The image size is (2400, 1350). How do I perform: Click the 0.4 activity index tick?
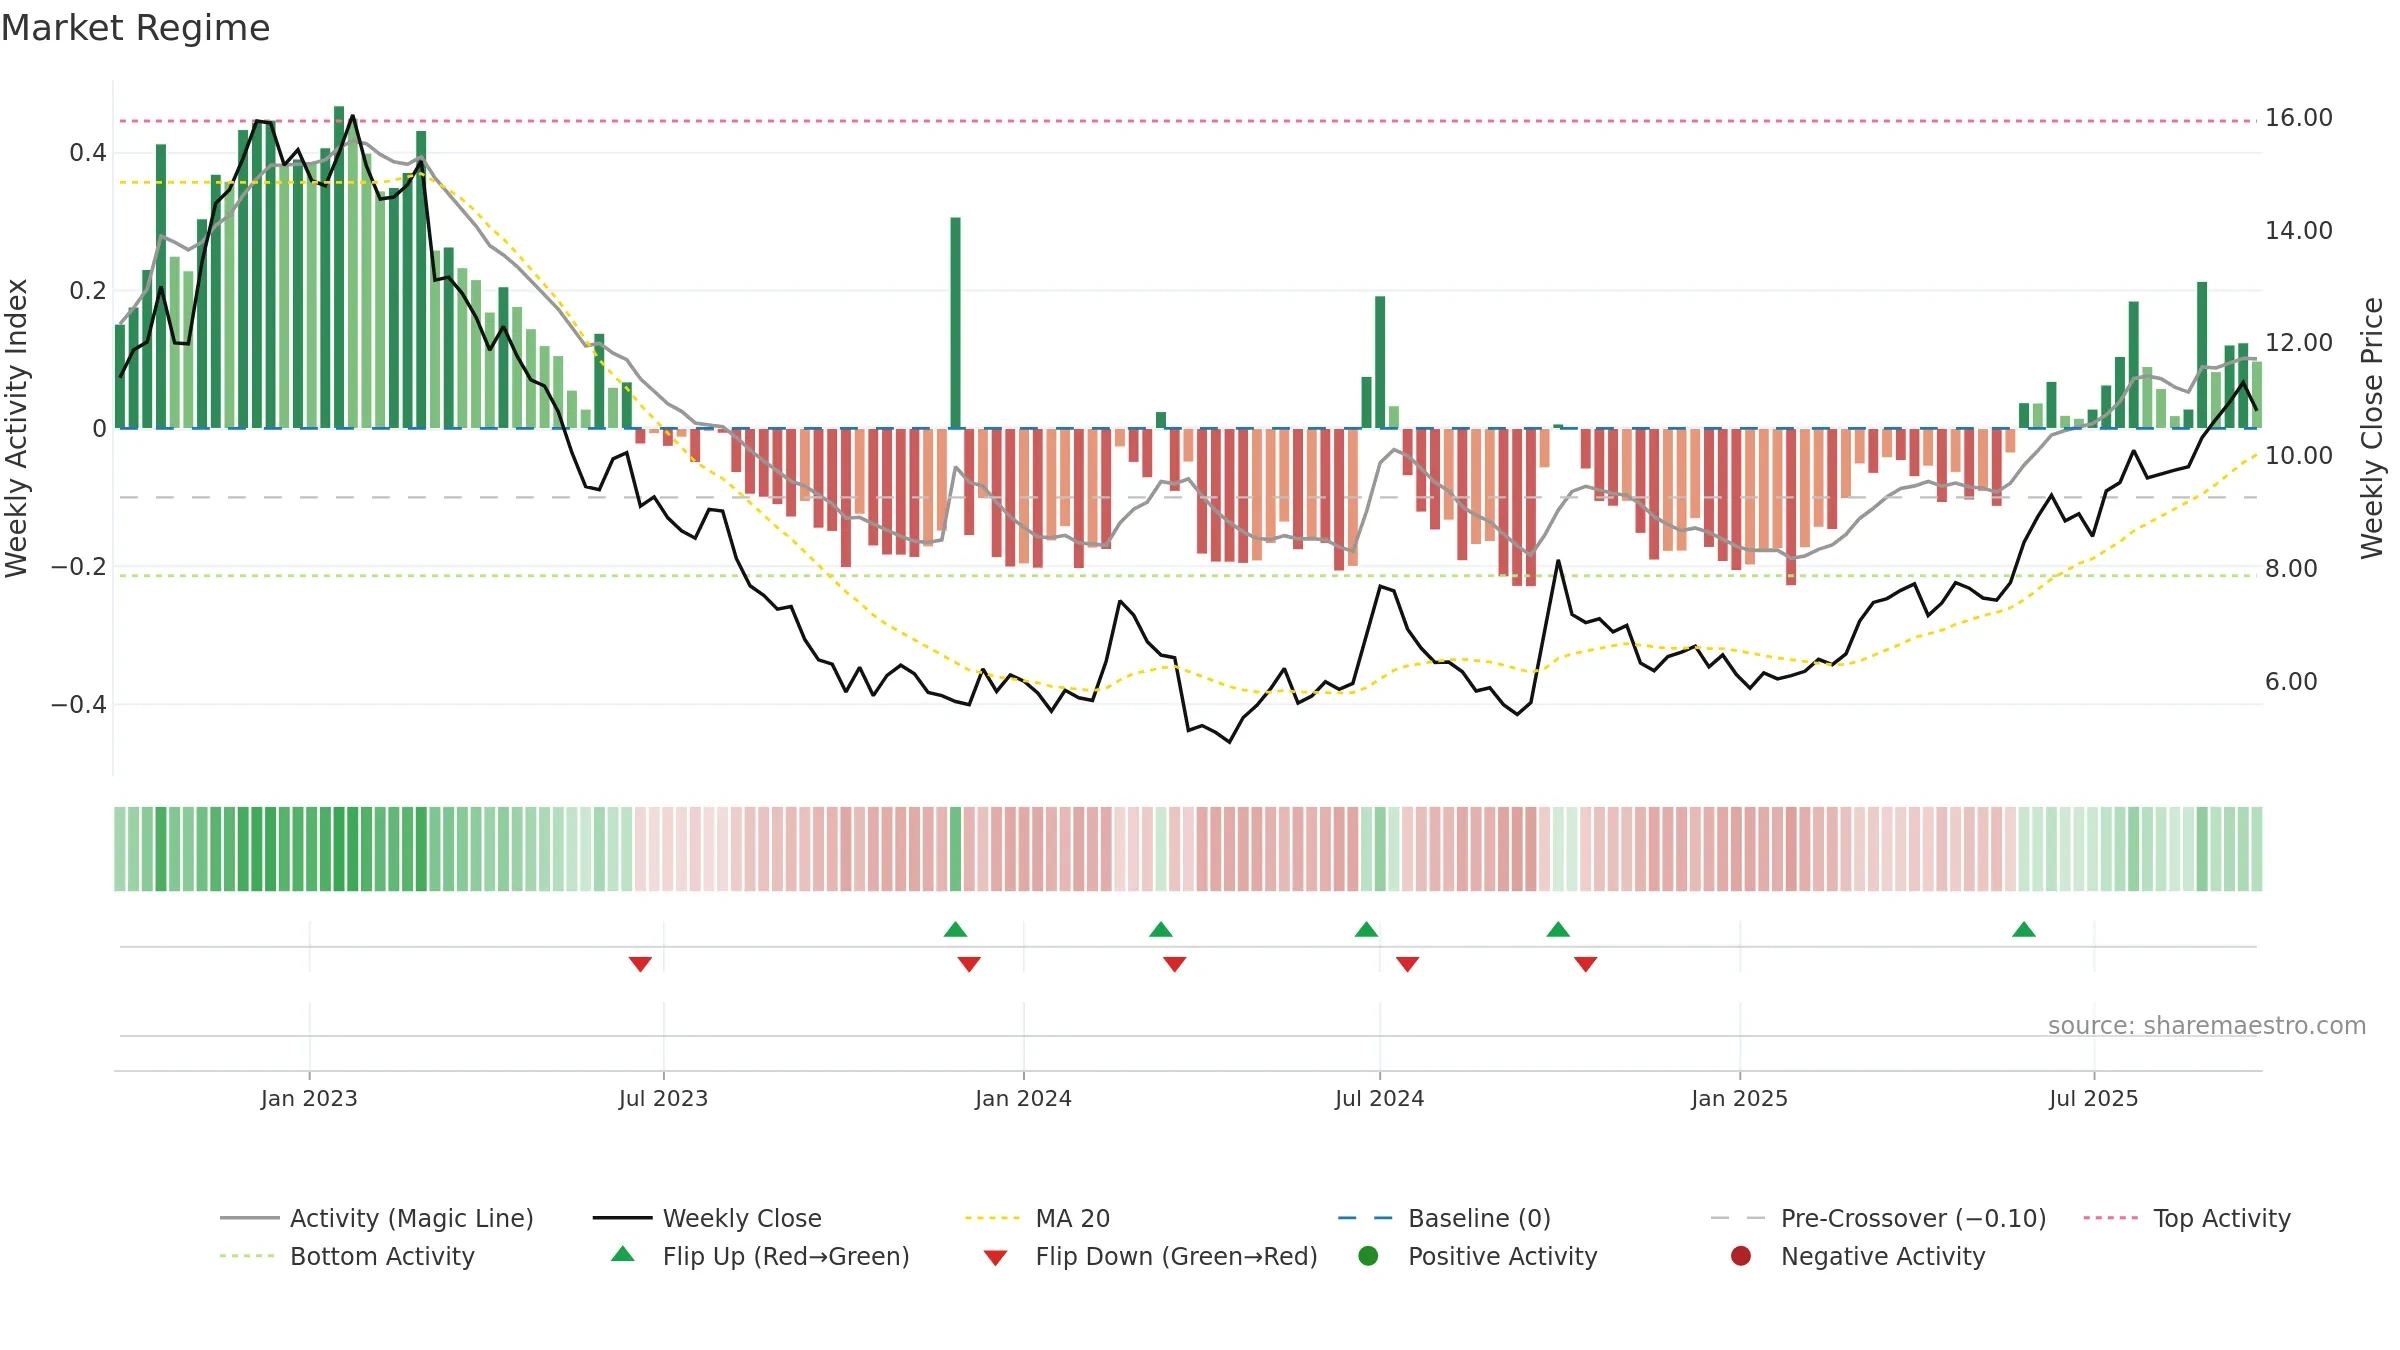coord(87,153)
